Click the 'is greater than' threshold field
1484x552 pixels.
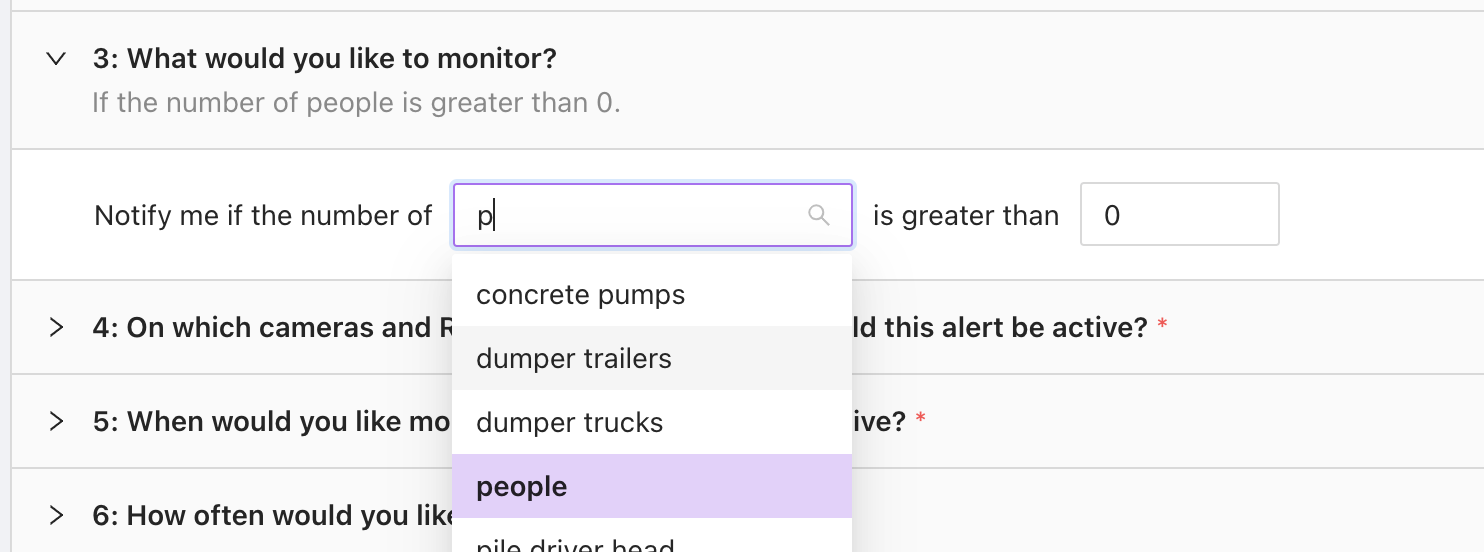[x=1179, y=214]
